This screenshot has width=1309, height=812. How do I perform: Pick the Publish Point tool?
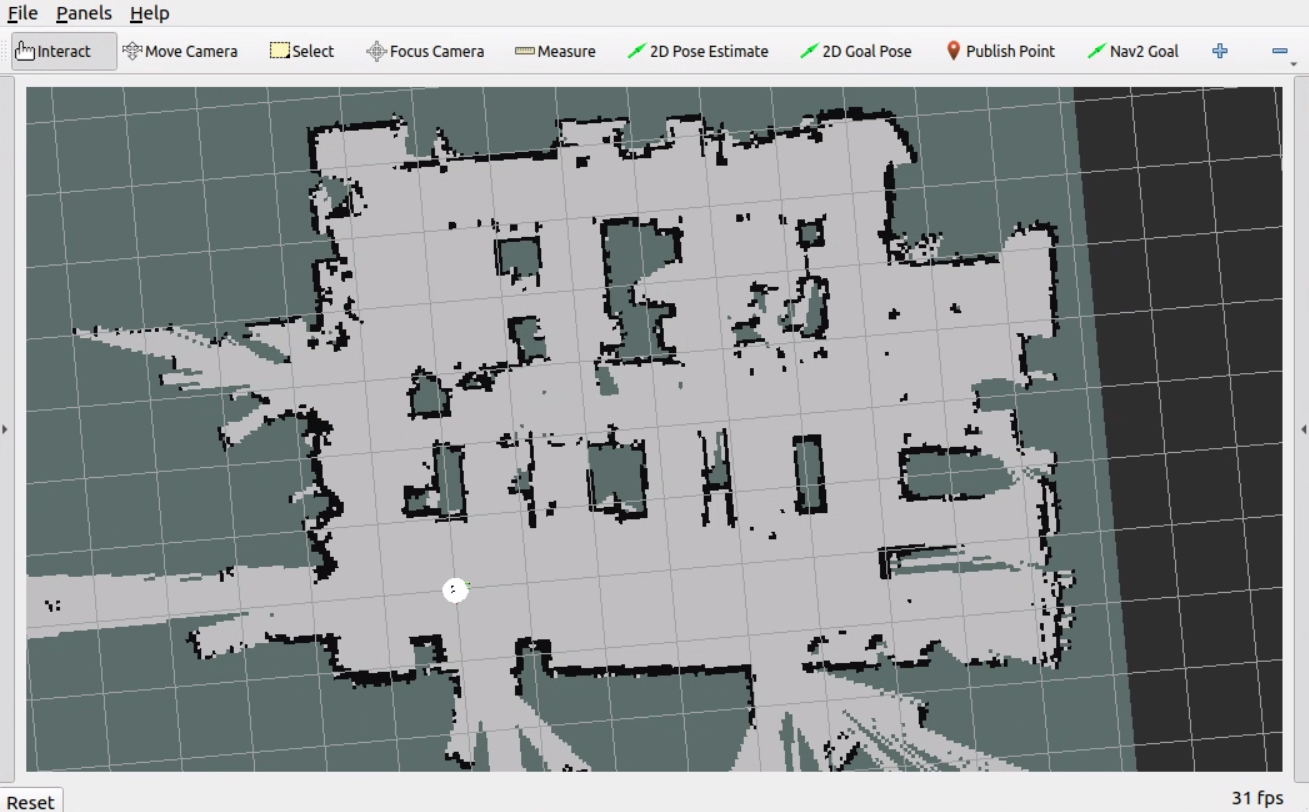(1000, 50)
